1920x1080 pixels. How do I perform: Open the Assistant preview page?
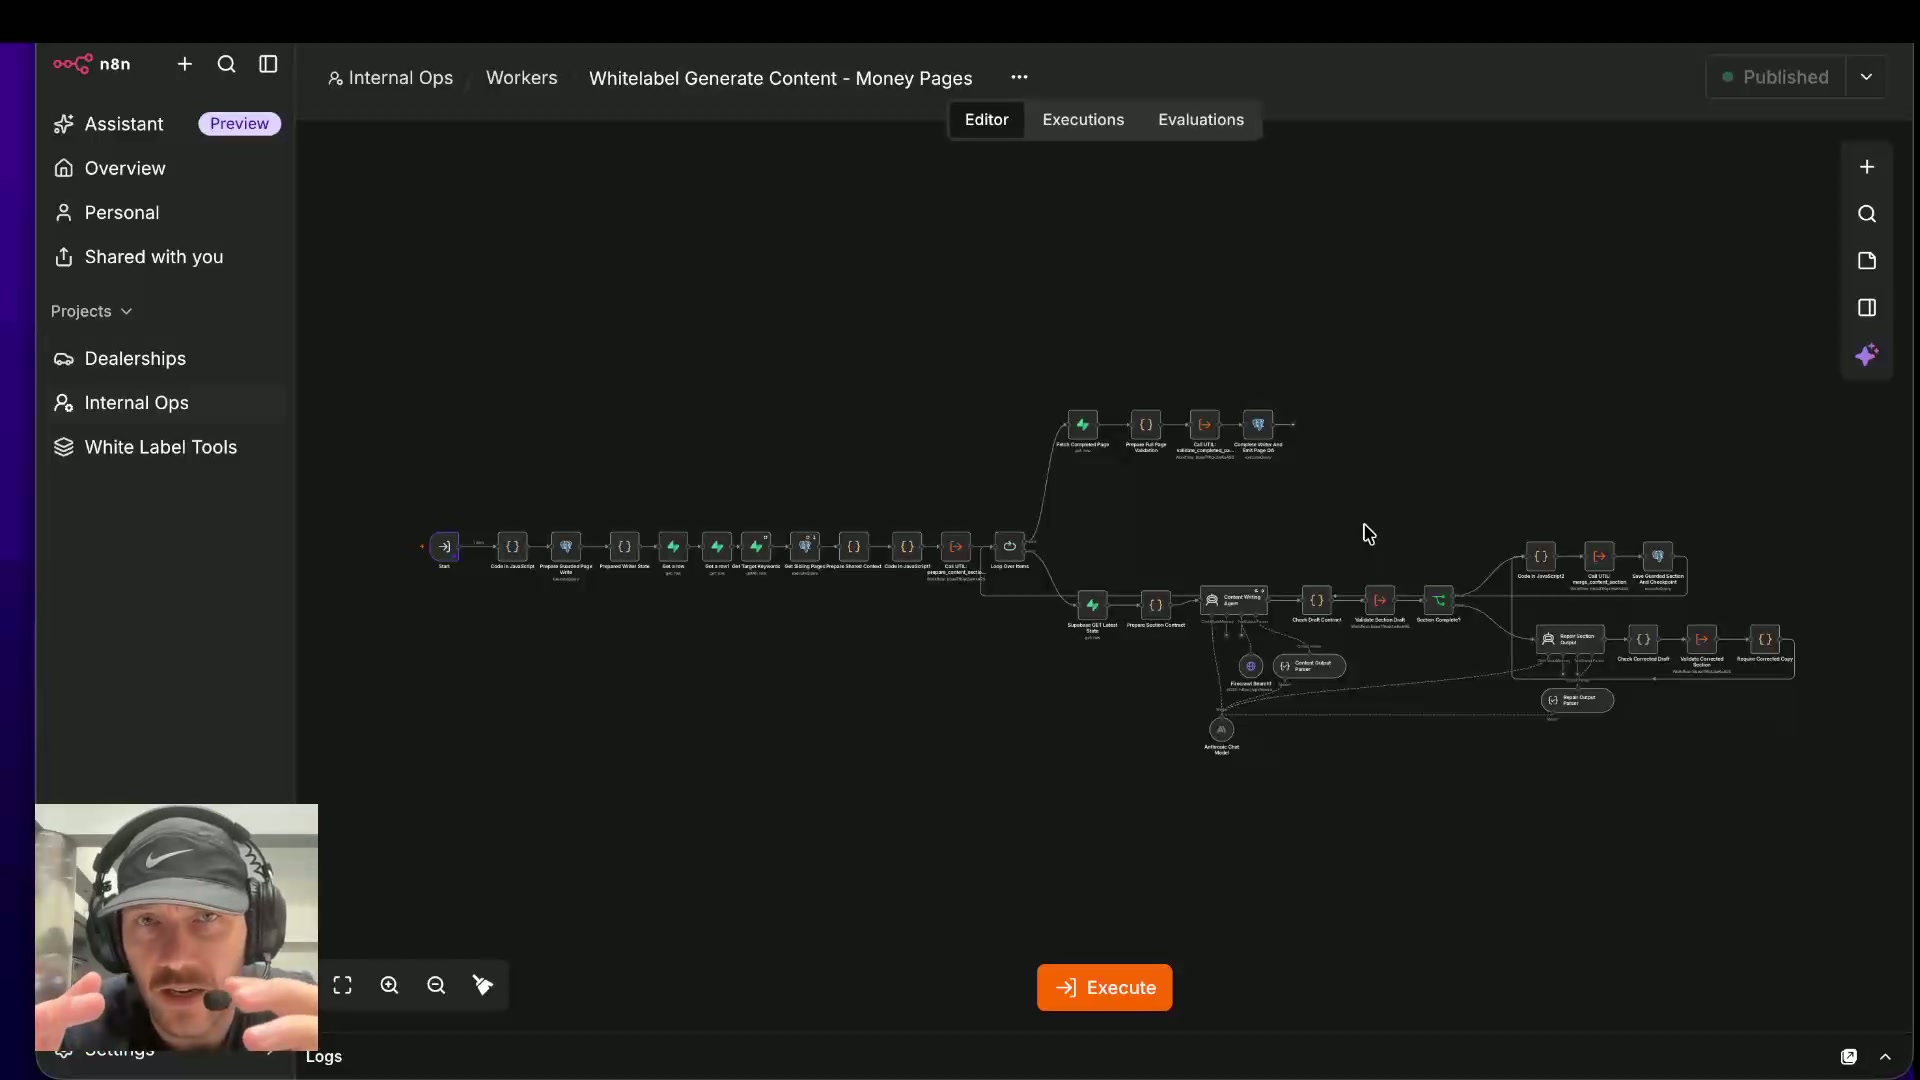click(x=166, y=124)
